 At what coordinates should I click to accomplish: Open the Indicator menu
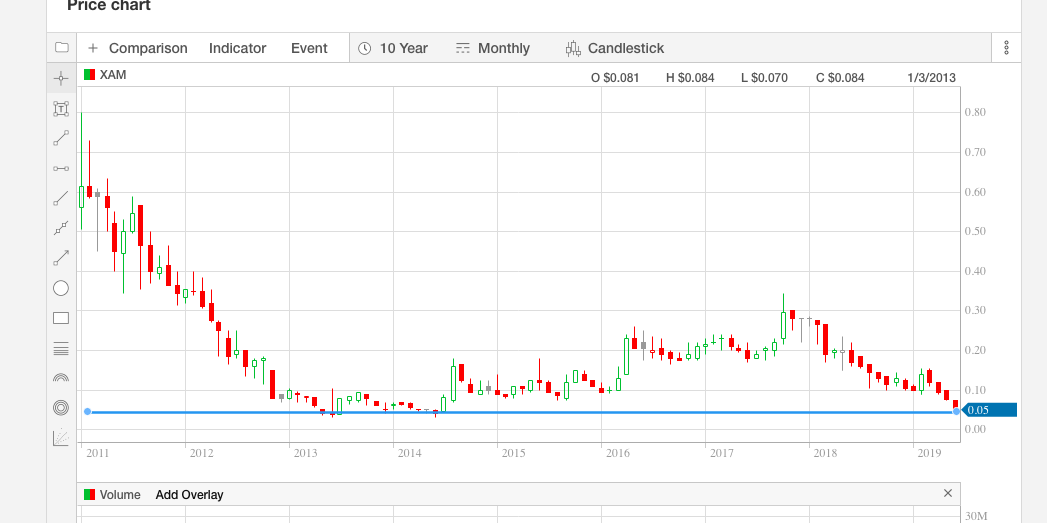(x=237, y=48)
